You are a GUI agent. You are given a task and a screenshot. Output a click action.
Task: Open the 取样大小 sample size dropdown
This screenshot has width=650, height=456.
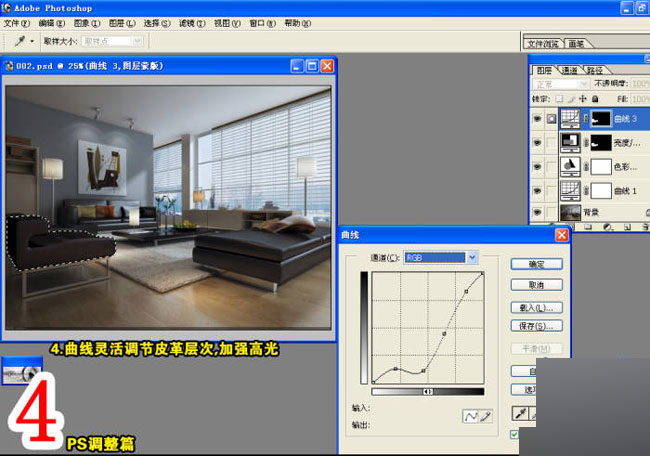click(112, 41)
